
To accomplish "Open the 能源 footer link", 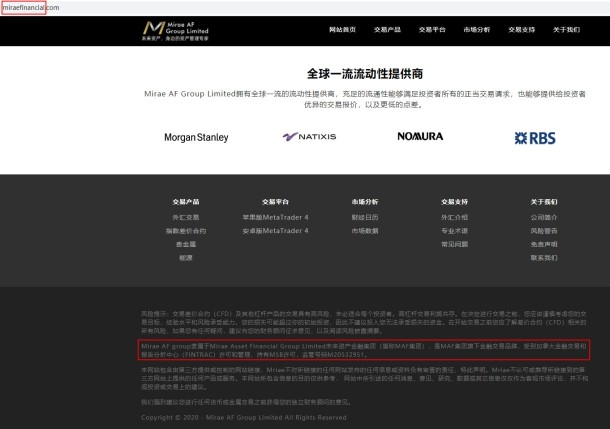I will 186,257.
